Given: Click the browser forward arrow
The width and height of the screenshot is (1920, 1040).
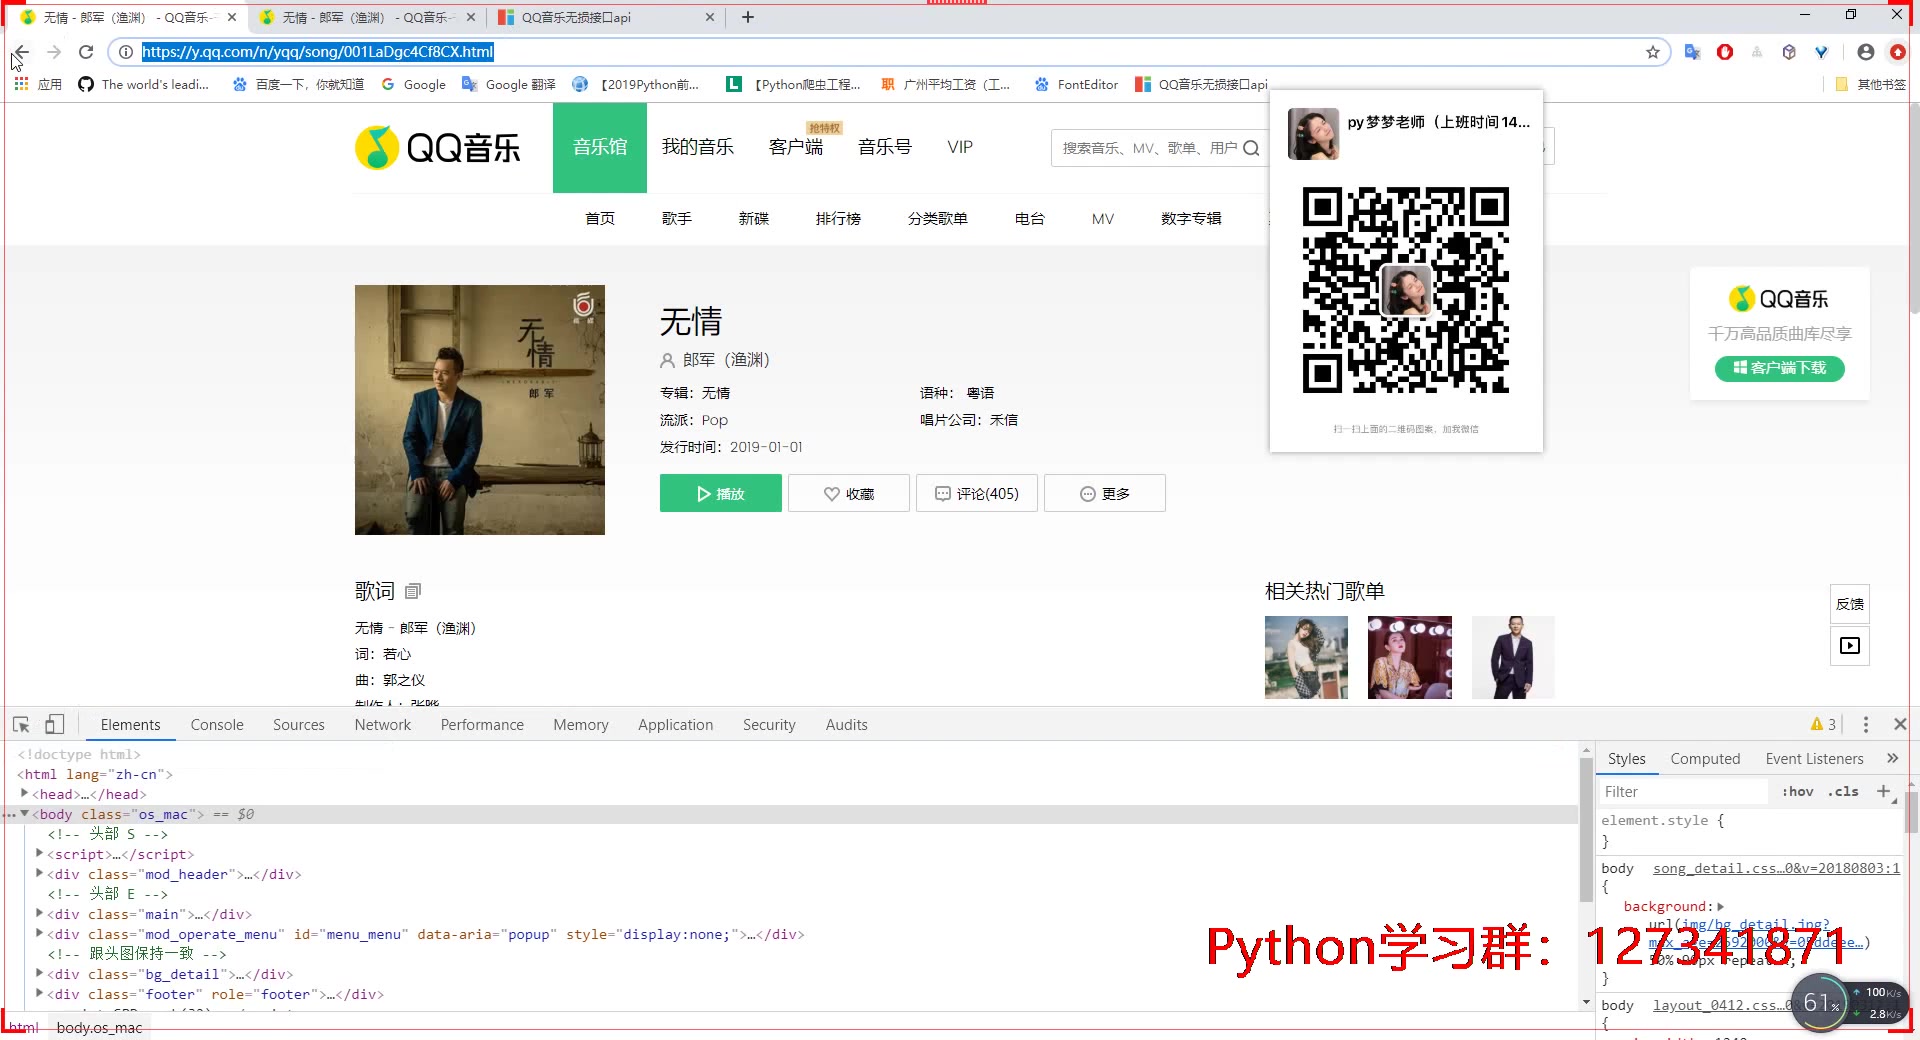Looking at the screenshot, I should coord(54,52).
